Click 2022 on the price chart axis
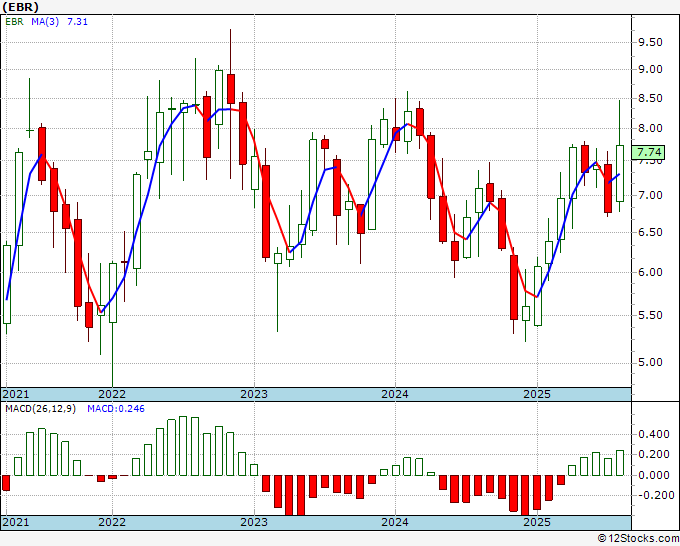The height and width of the screenshot is (546, 680). point(112,394)
